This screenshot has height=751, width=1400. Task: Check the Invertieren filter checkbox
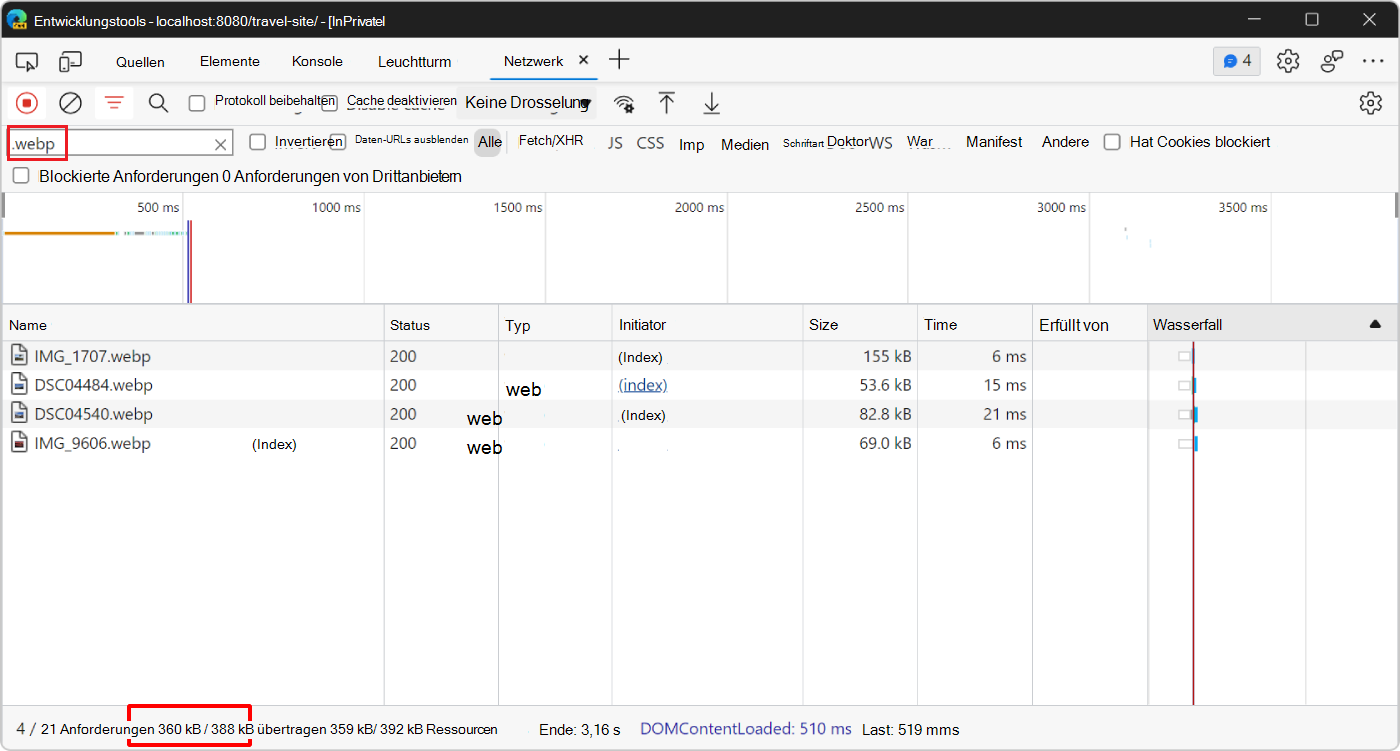pyautogui.click(x=258, y=142)
